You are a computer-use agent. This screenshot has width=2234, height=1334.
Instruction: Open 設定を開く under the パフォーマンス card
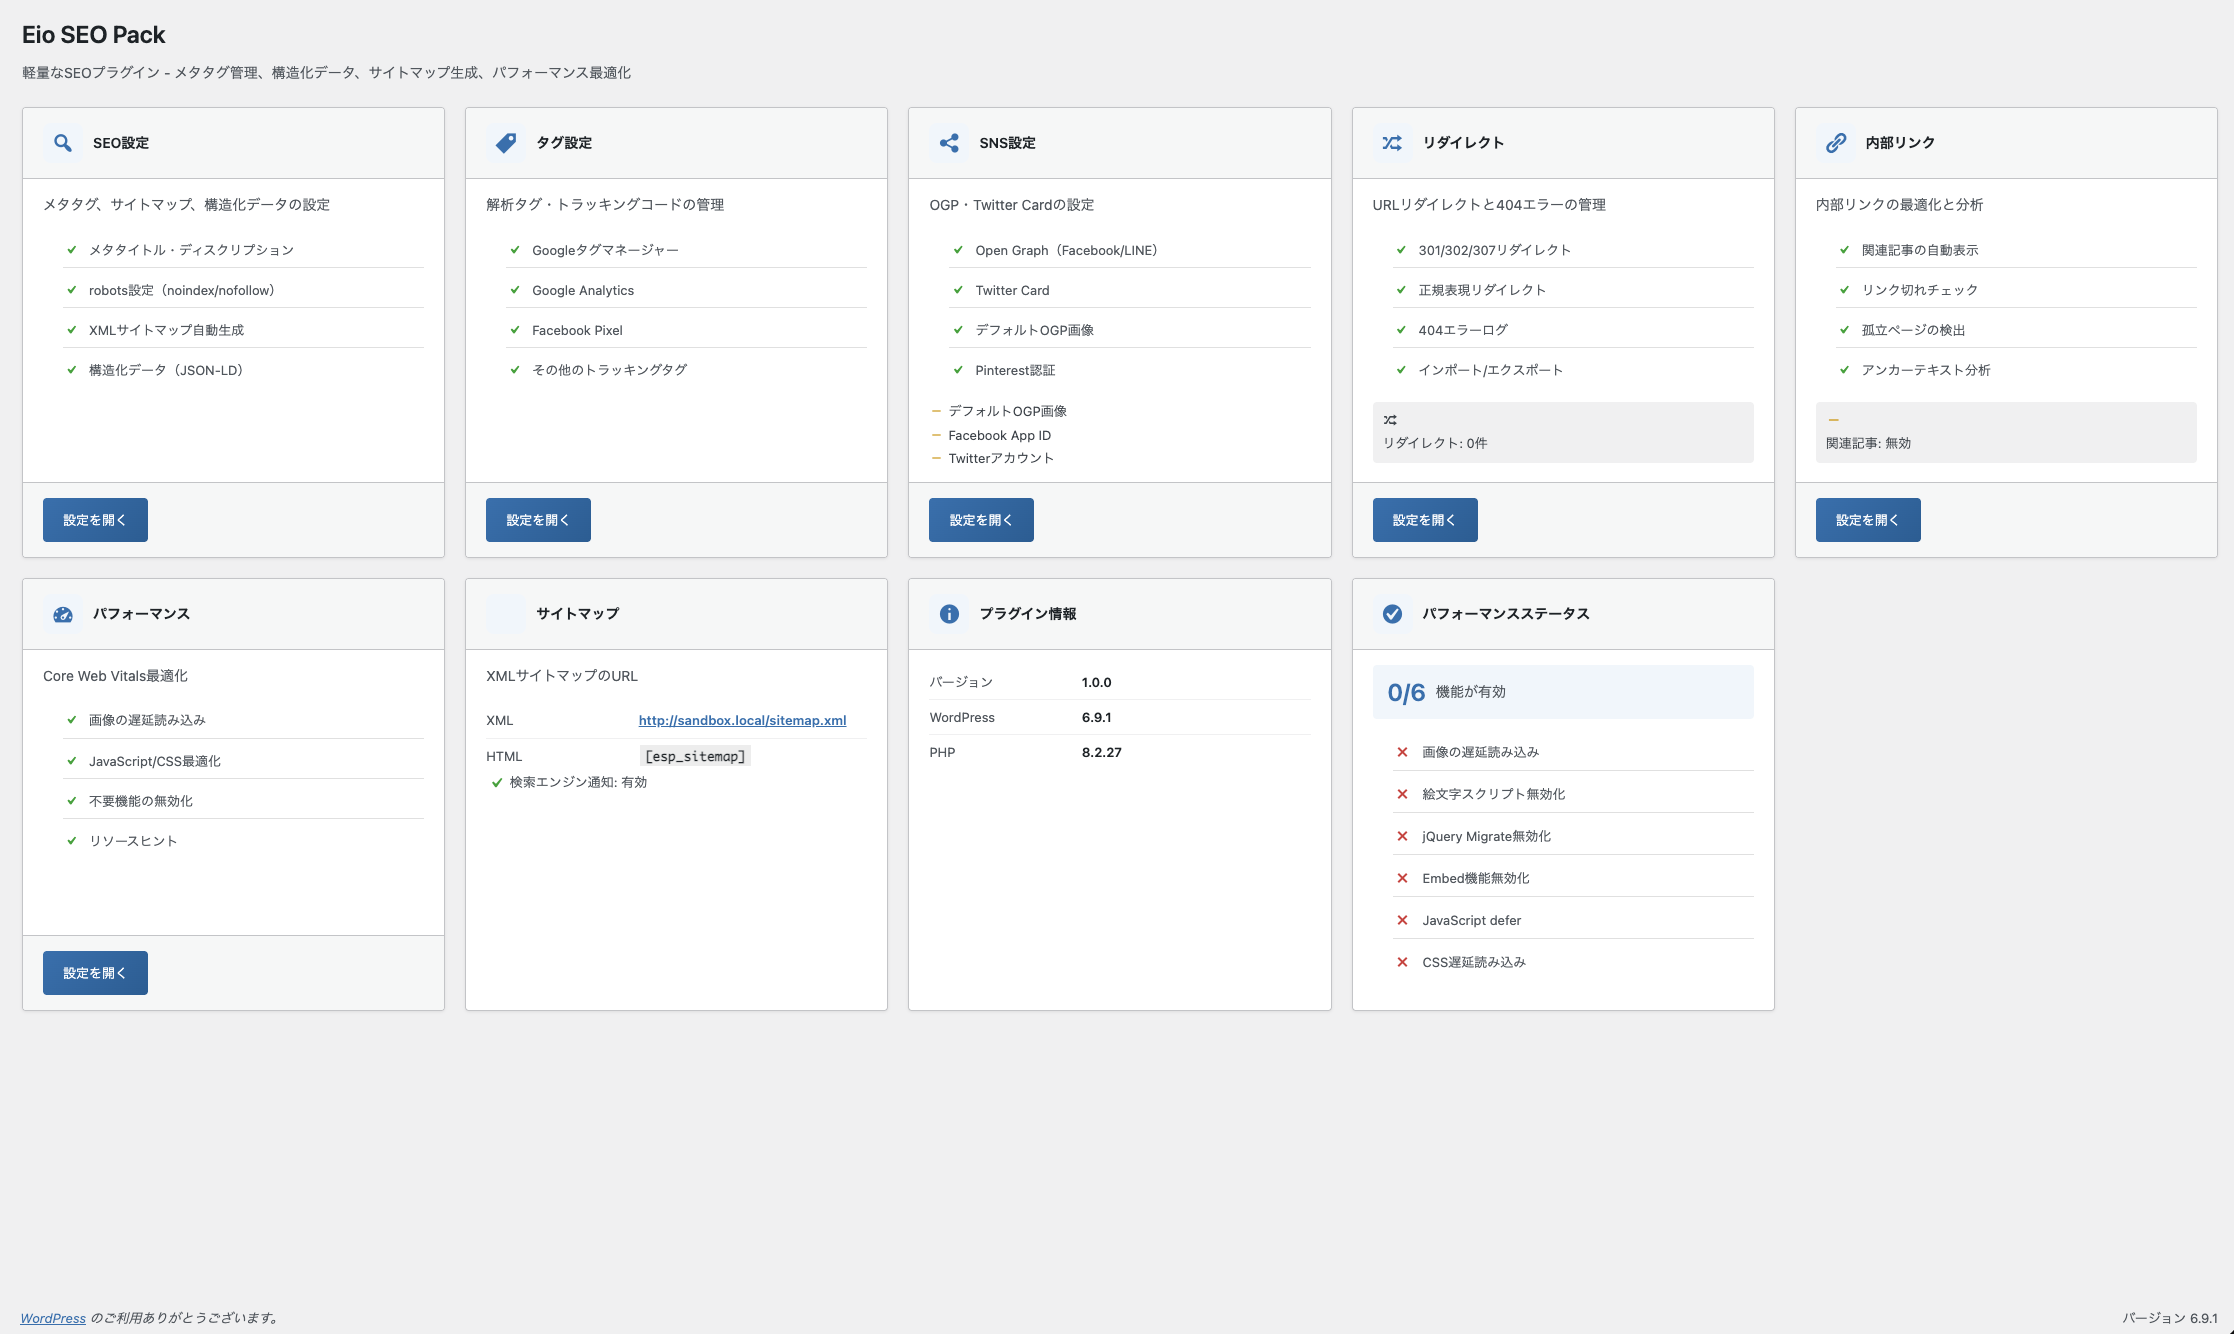pos(95,972)
